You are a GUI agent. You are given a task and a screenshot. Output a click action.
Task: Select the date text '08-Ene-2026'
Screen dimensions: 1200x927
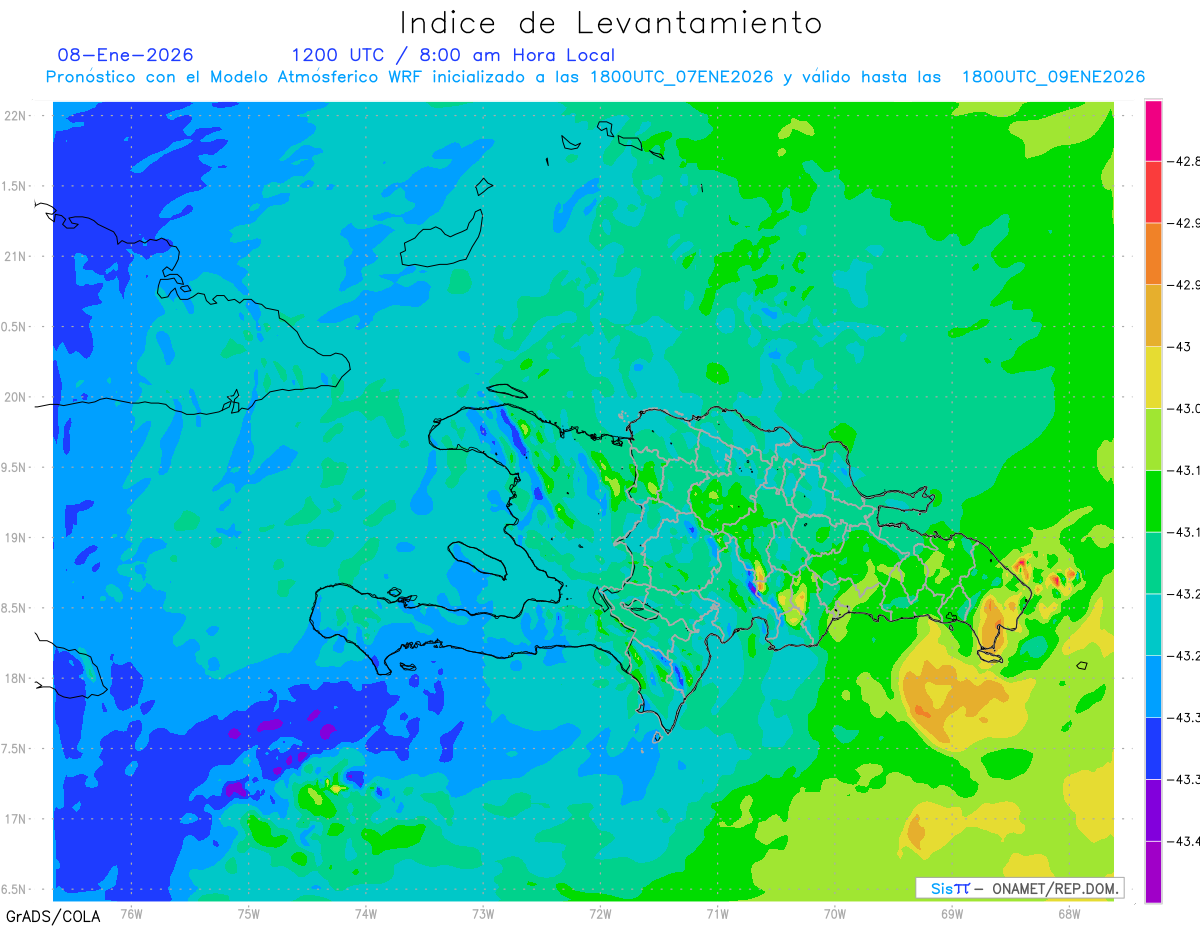(126, 55)
